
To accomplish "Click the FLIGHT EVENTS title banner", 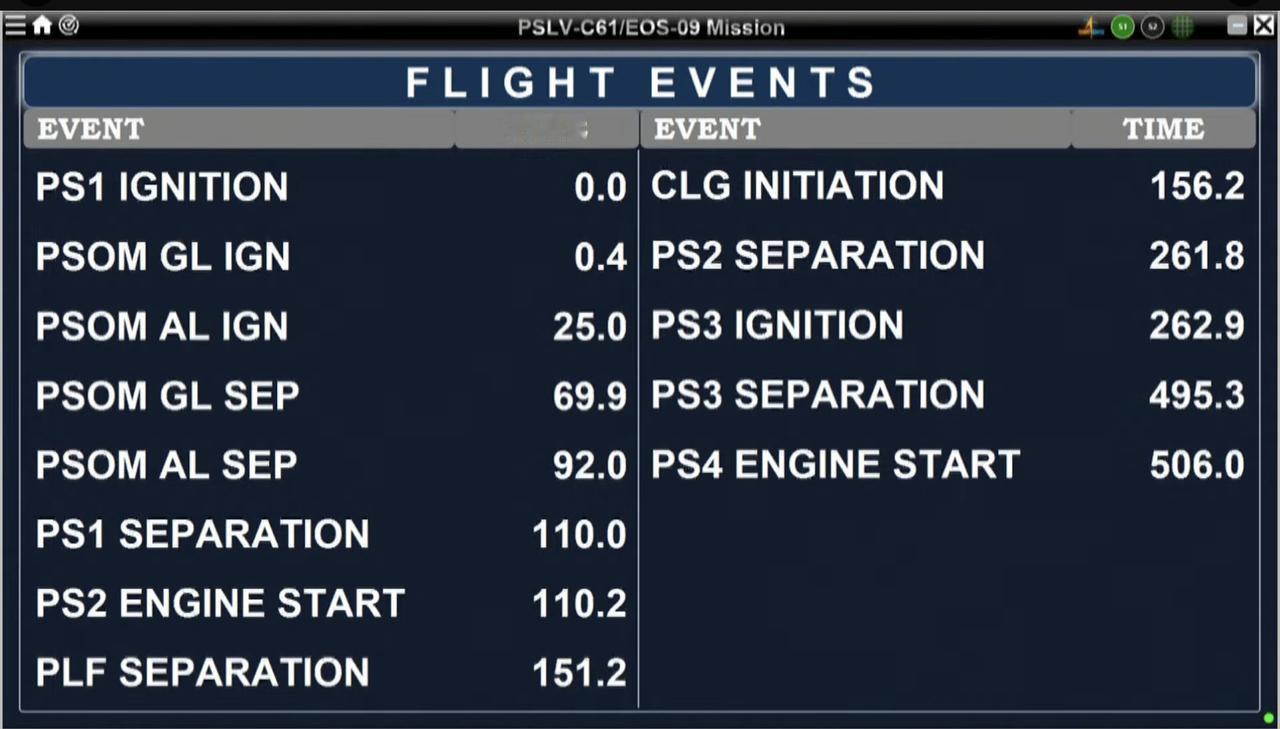I will 640,82.
